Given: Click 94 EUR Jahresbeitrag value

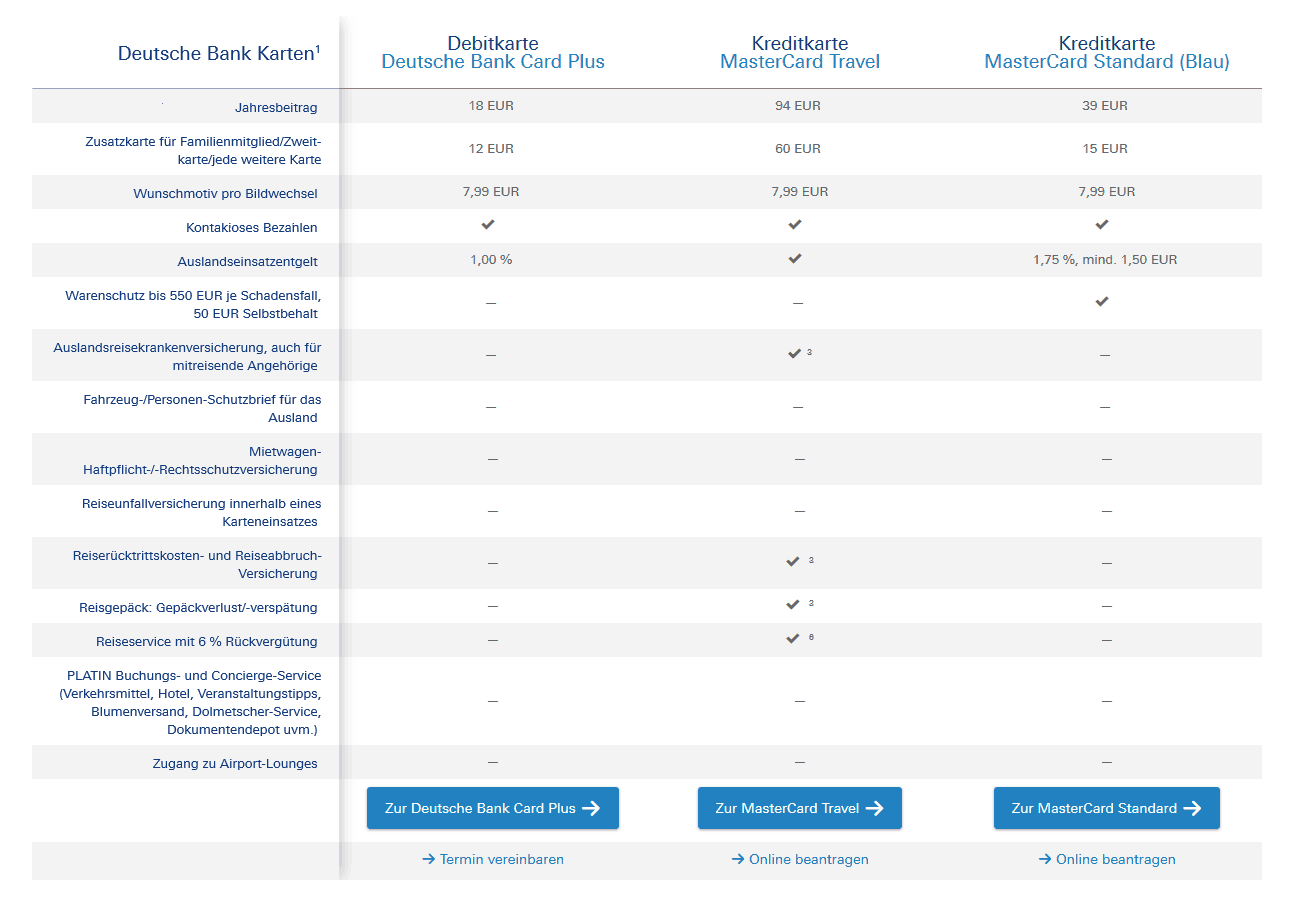Looking at the screenshot, I should (798, 105).
